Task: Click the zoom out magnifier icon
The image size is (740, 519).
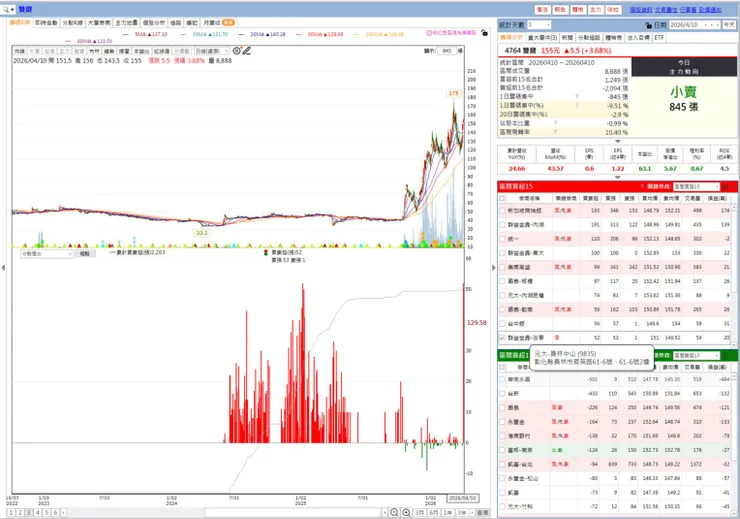Action: (395, 512)
